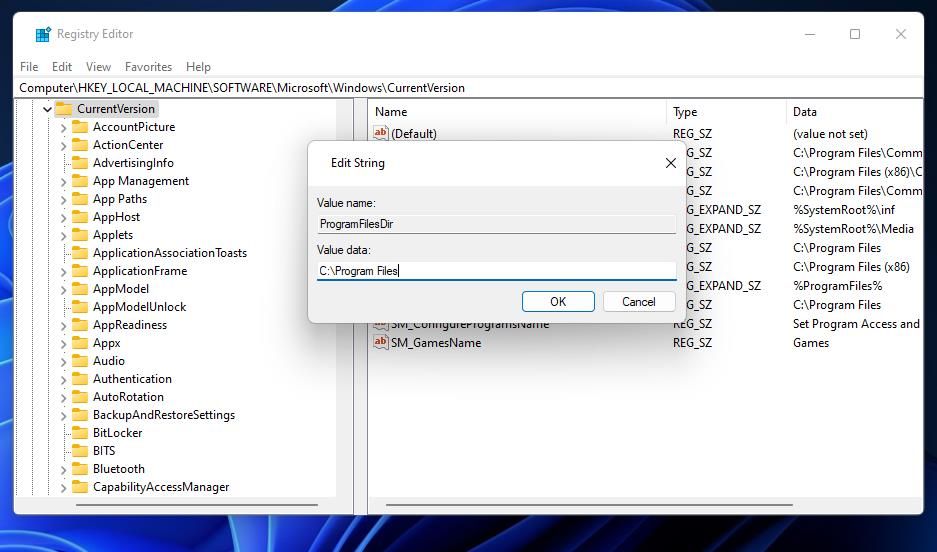This screenshot has height=552, width=937.
Task: Open the Favorites menu
Action: coord(148,67)
